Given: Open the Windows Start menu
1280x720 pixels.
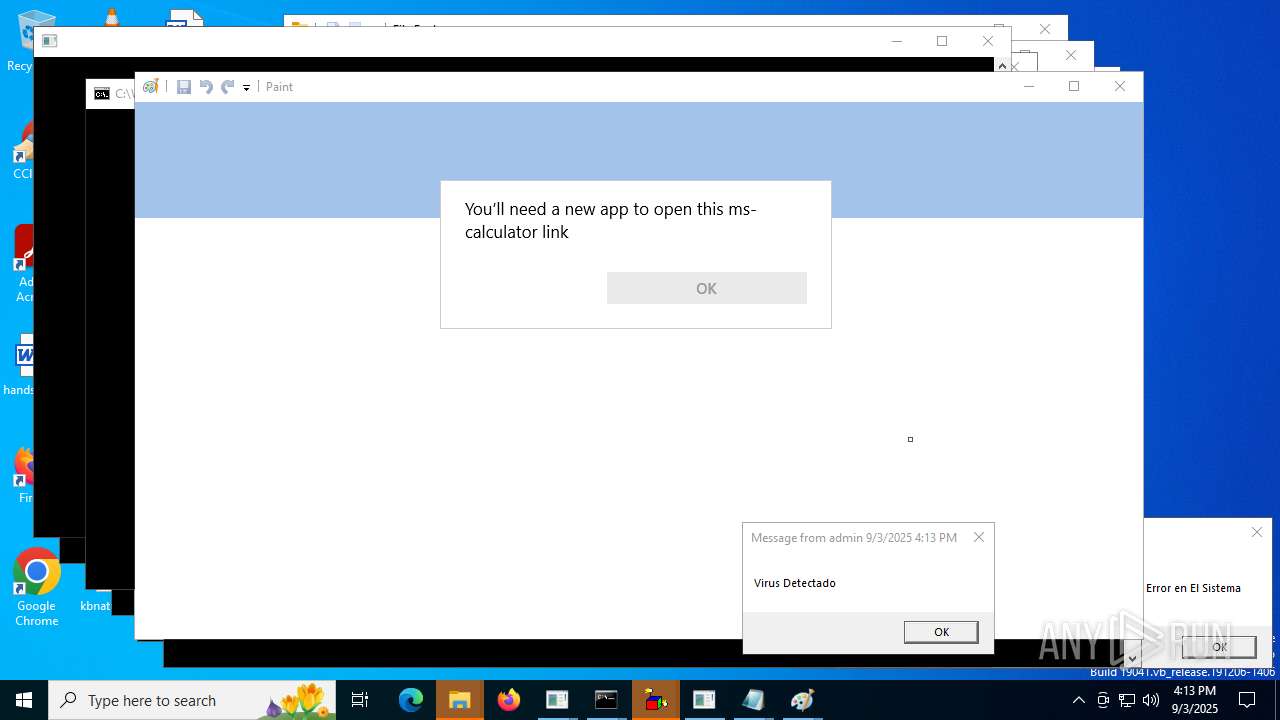Looking at the screenshot, I should point(24,700).
